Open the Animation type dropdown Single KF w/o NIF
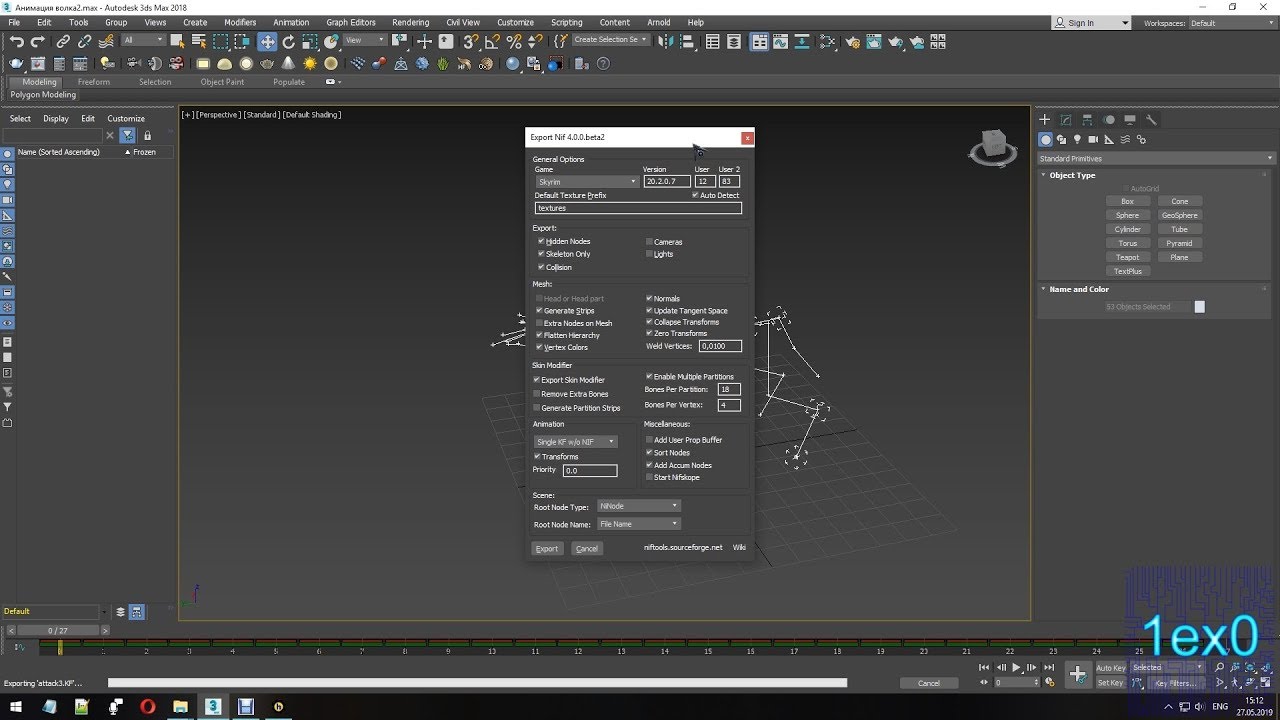The image size is (1280, 720). coord(575,442)
